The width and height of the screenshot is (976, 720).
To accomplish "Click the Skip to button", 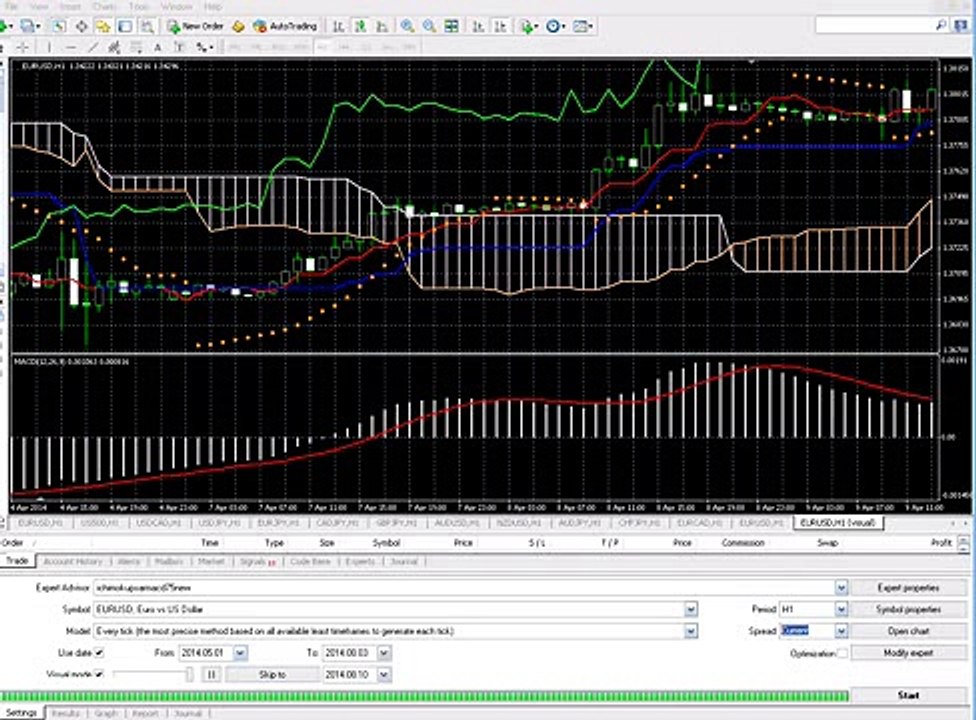I will (x=272, y=675).
